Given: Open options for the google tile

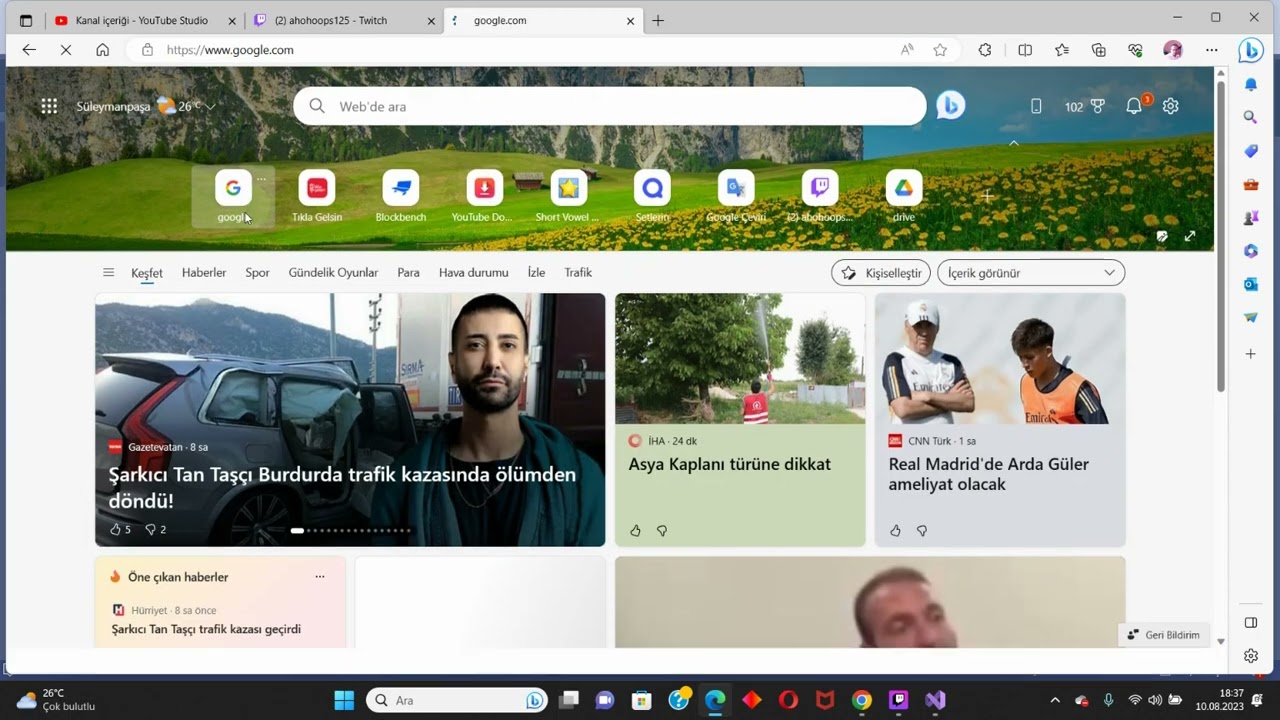Looking at the screenshot, I should pyautogui.click(x=261, y=179).
